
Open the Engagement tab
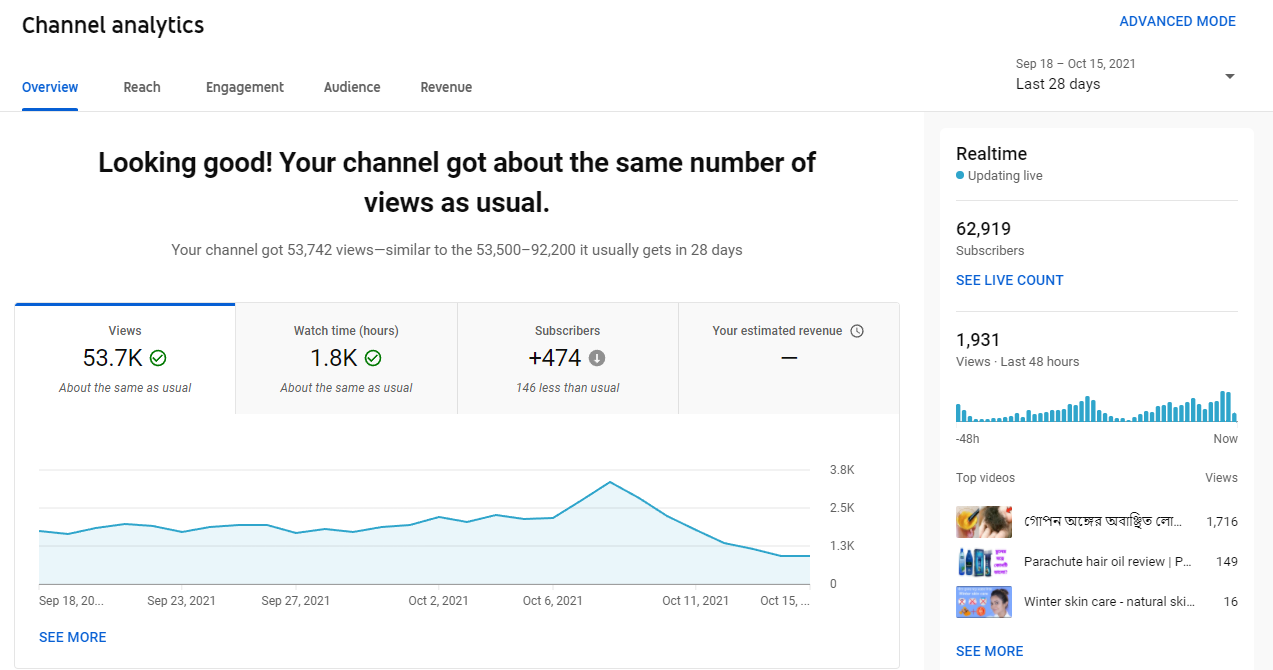245,87
